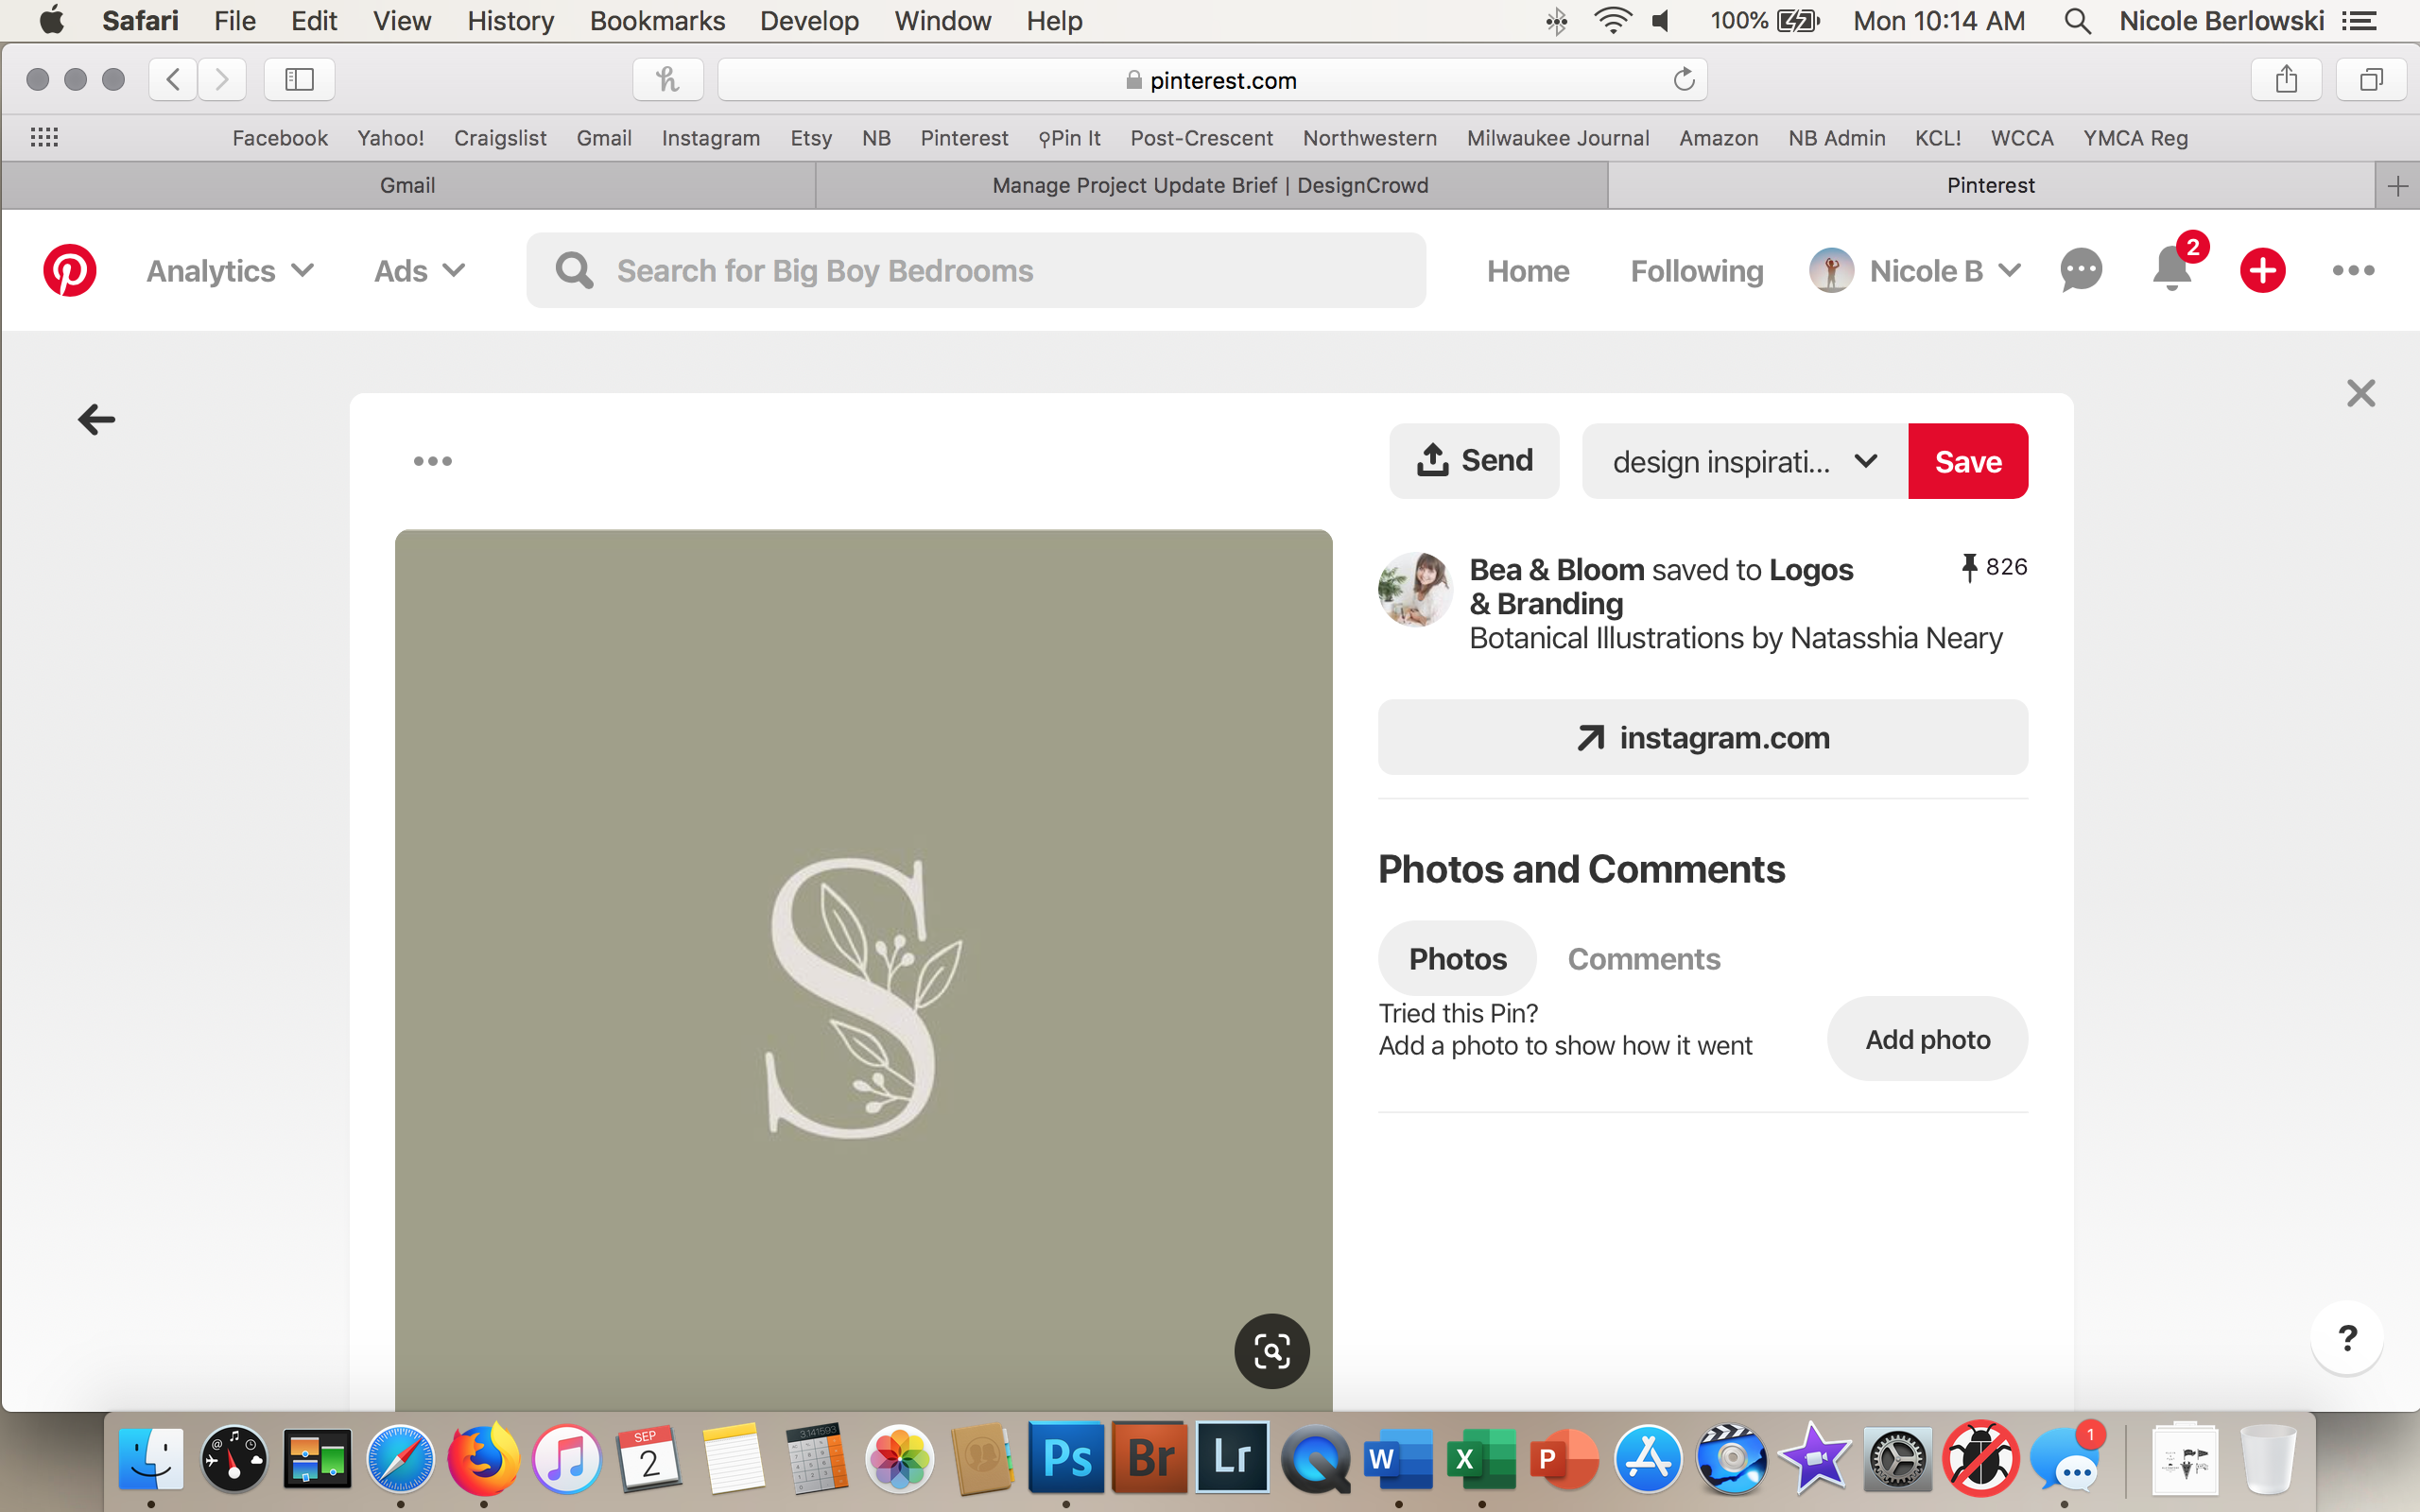Open the Bookmarks menu in the menu bar
The image size is (2420, 1512).
[657, 21]
